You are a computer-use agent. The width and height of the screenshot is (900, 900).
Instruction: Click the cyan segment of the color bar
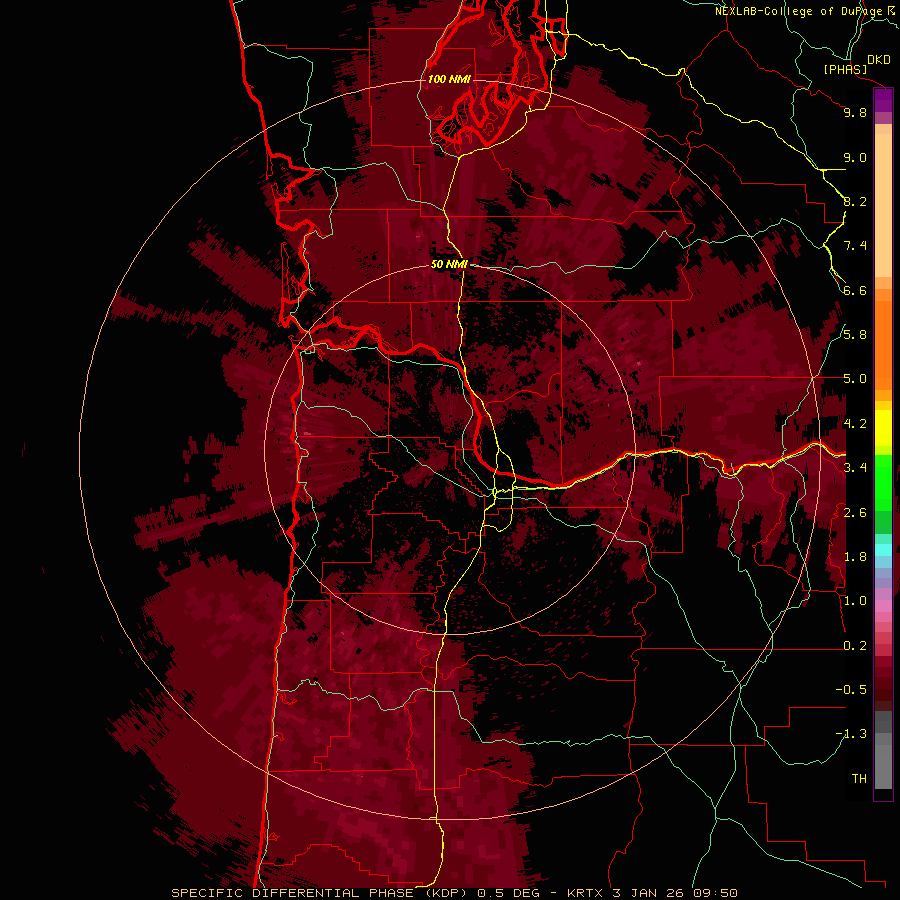(883, 550)
